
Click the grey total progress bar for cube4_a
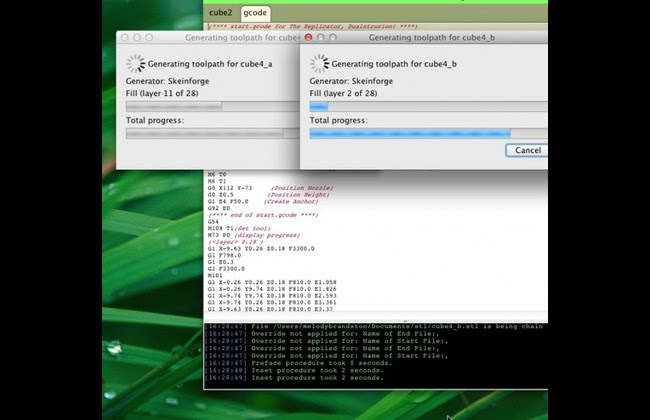pos(213,134)
